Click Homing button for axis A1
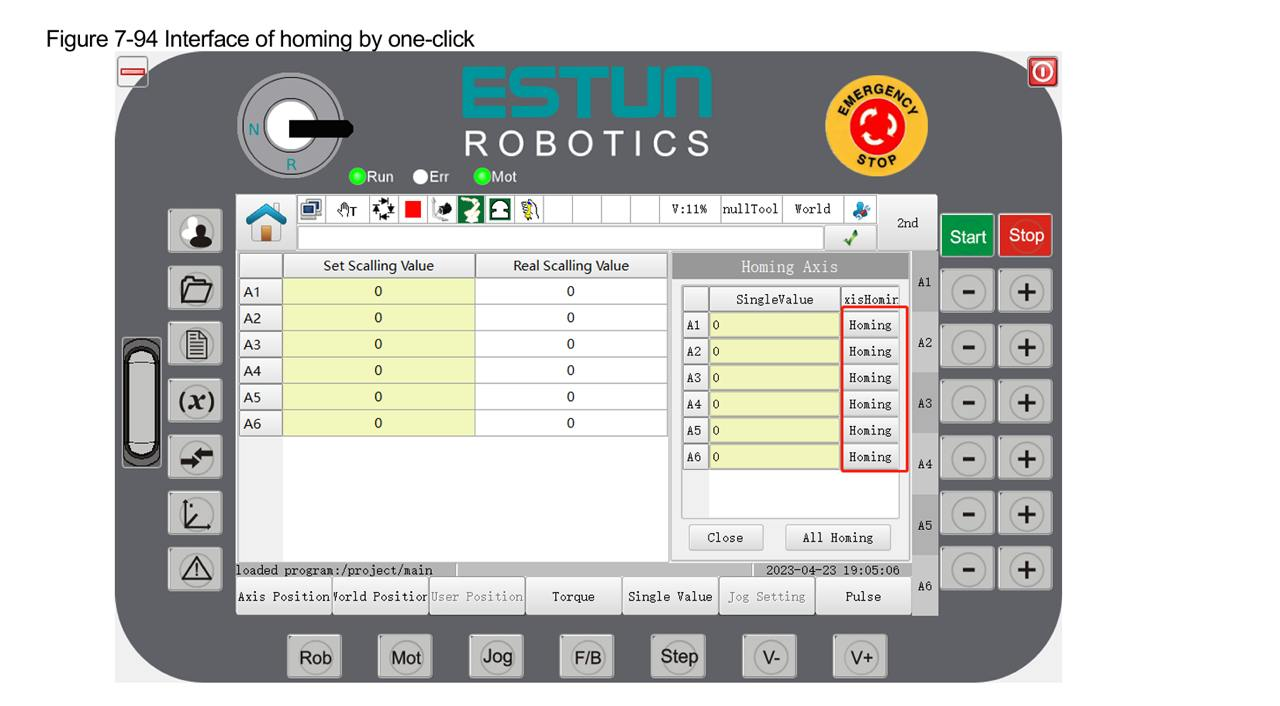The height and width of the screenshot is (706, 1280). point(870,325)
